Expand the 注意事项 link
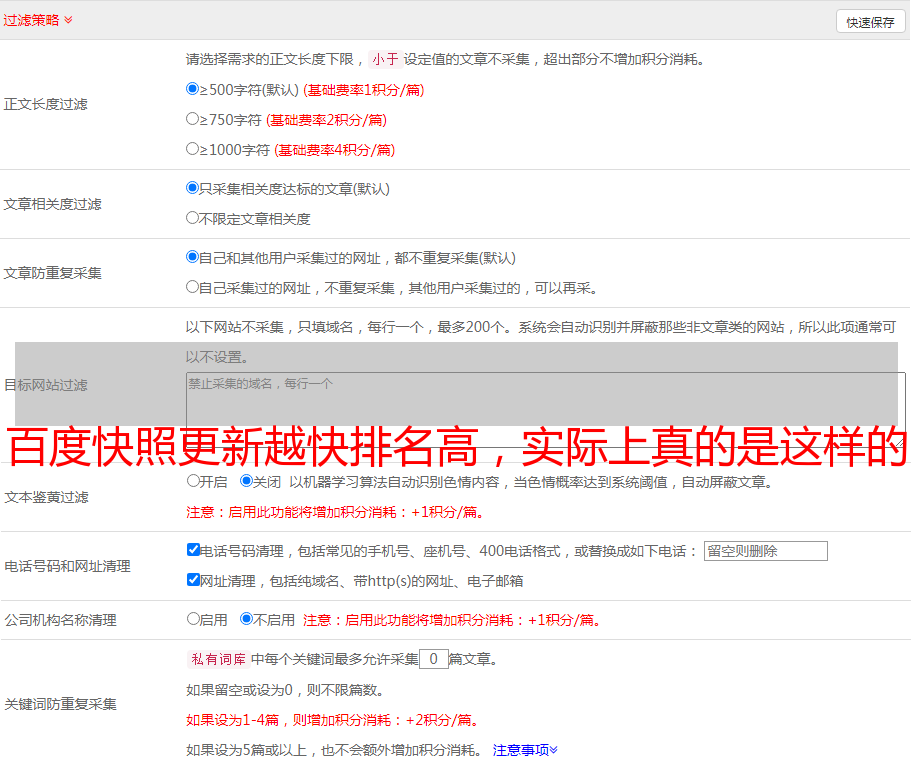 pos(525,750)
